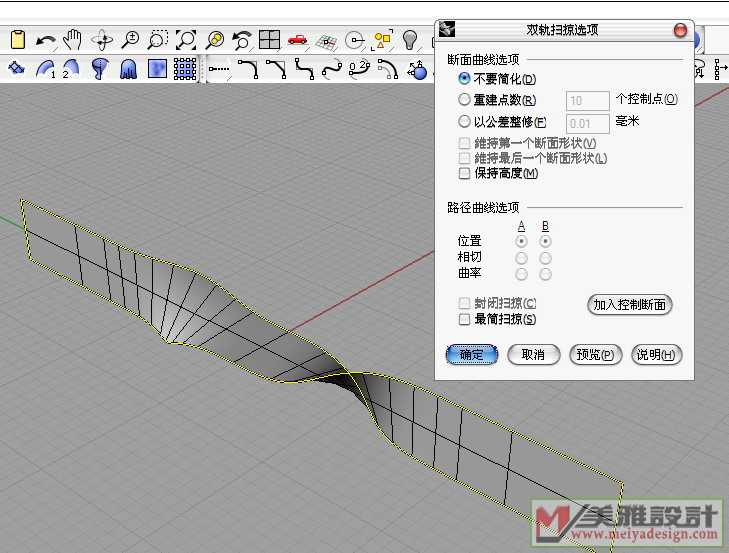Click the control point count field showing 10
The height and width of the screenshot is (553, 729).
tap(588, 100)
